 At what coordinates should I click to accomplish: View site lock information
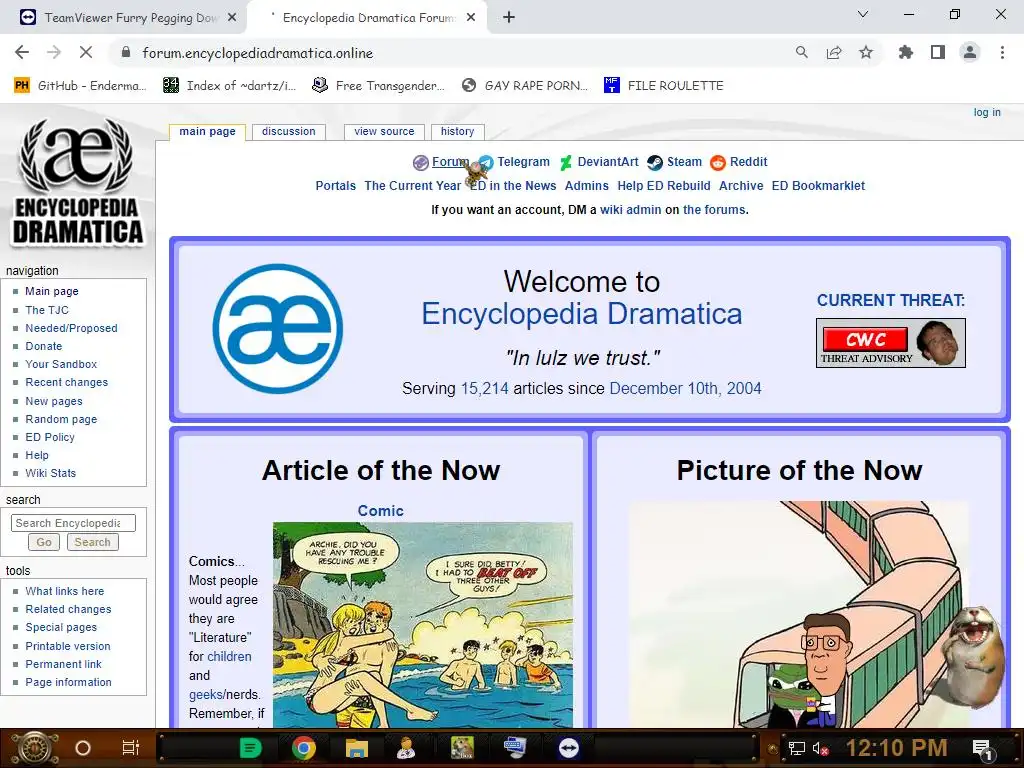[126, 52]
